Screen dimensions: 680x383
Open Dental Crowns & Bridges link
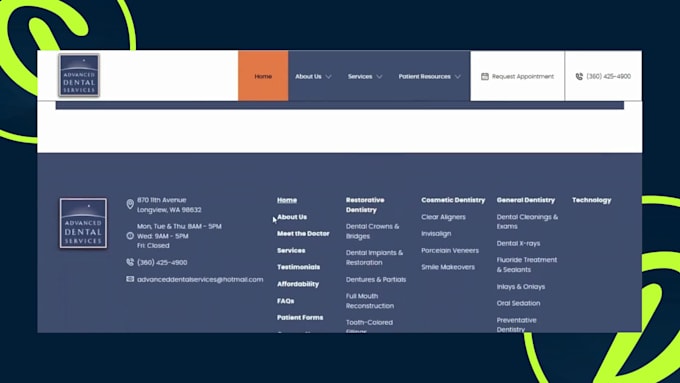tap(373, 231)
